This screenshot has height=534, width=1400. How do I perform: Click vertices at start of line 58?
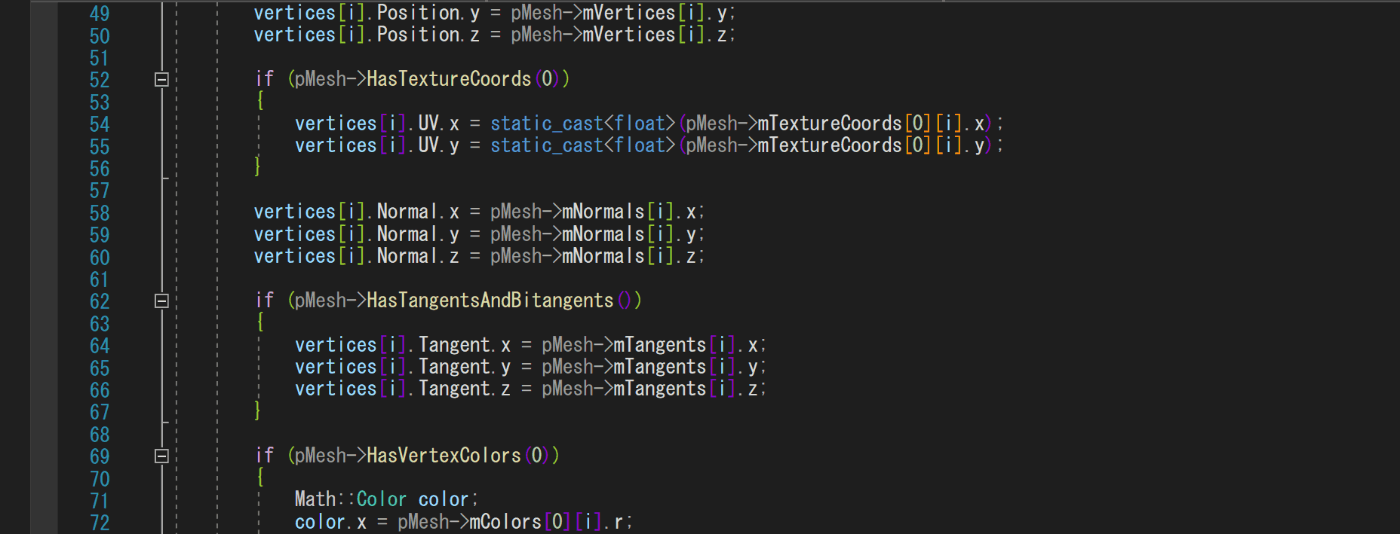[295, 212]
